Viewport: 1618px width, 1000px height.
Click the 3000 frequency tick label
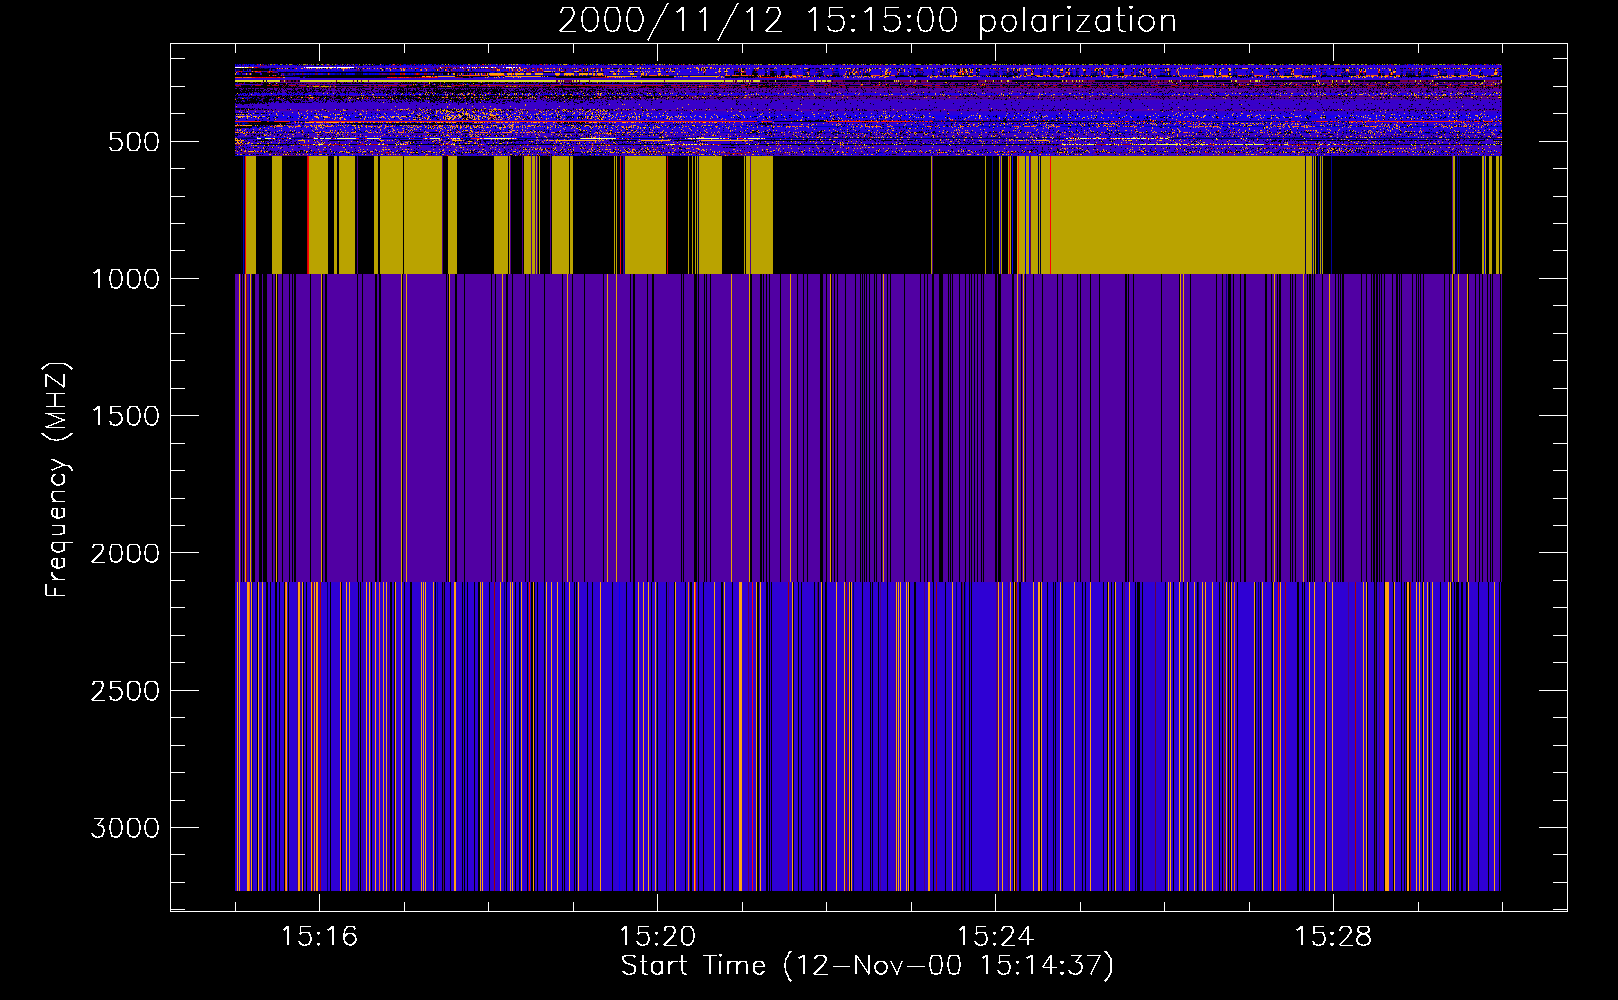(125, 829)
